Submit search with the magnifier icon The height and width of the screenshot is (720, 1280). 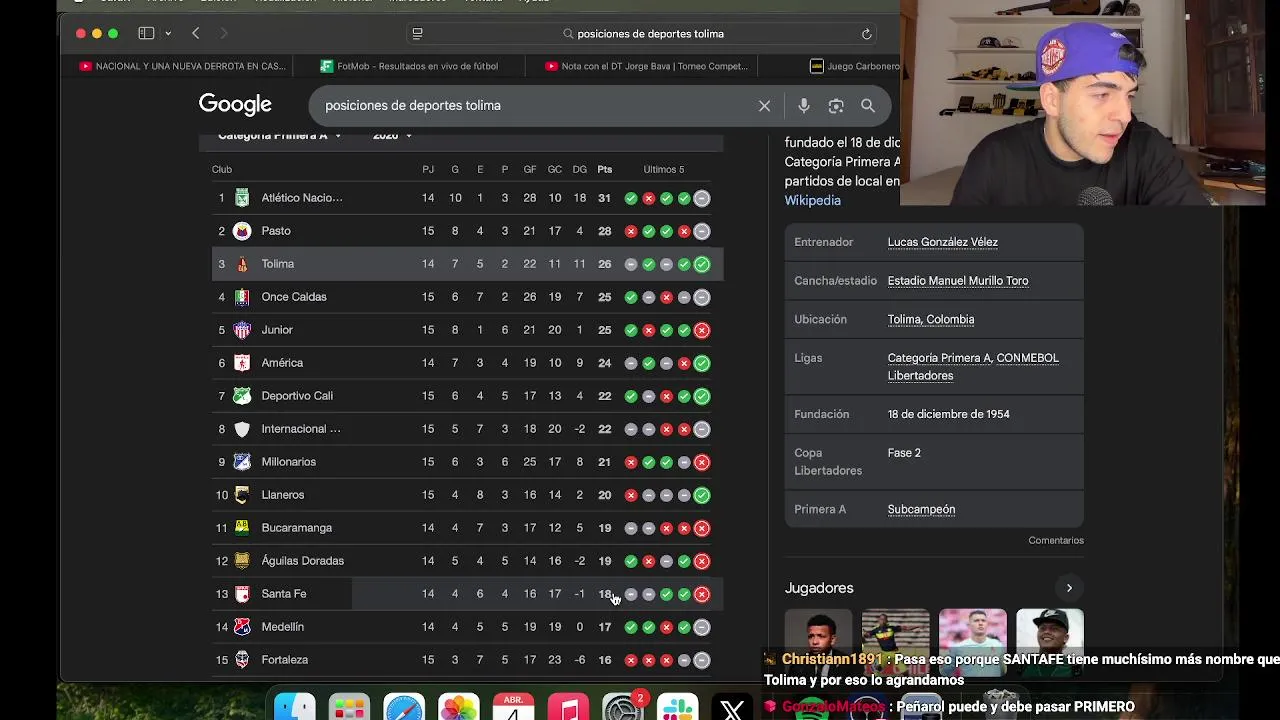coord(868,105)
